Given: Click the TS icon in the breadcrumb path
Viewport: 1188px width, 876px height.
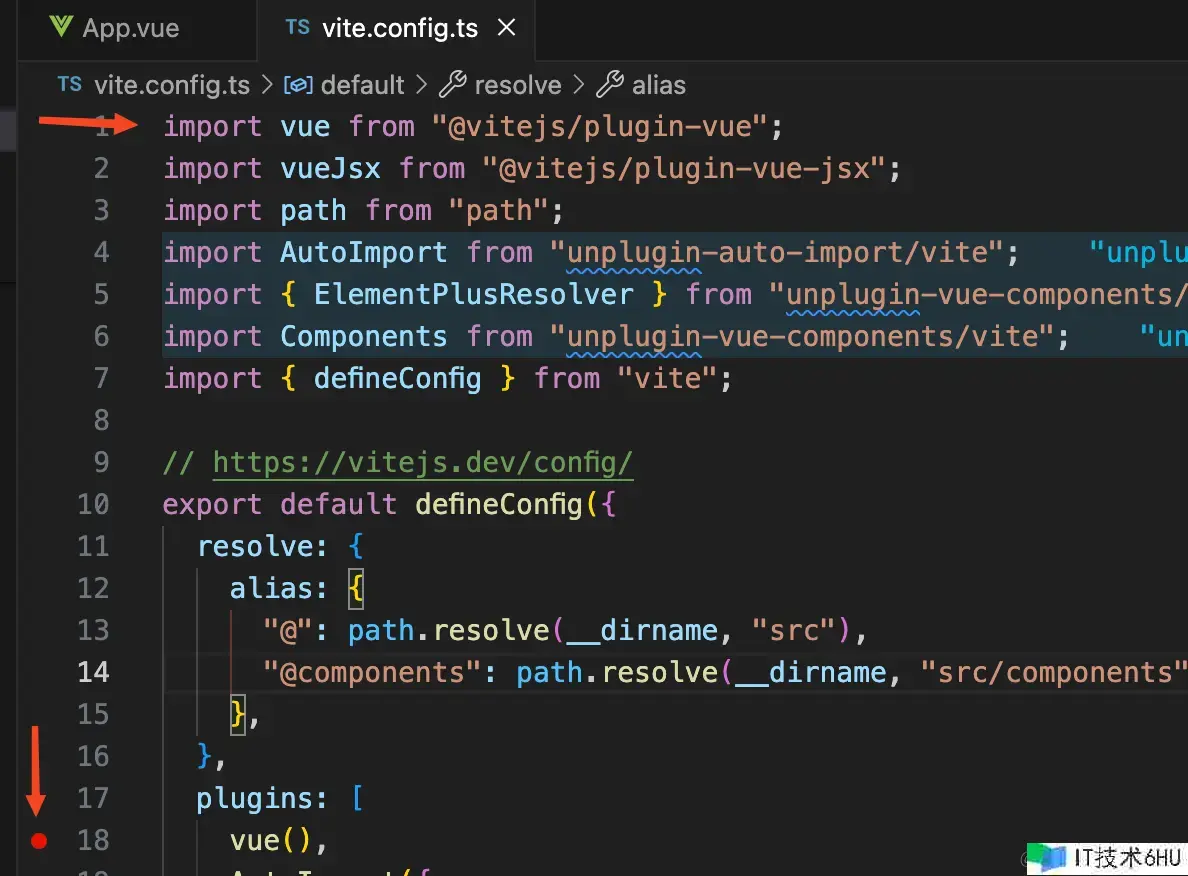Looking at the screenshot, I should (69, 85).
